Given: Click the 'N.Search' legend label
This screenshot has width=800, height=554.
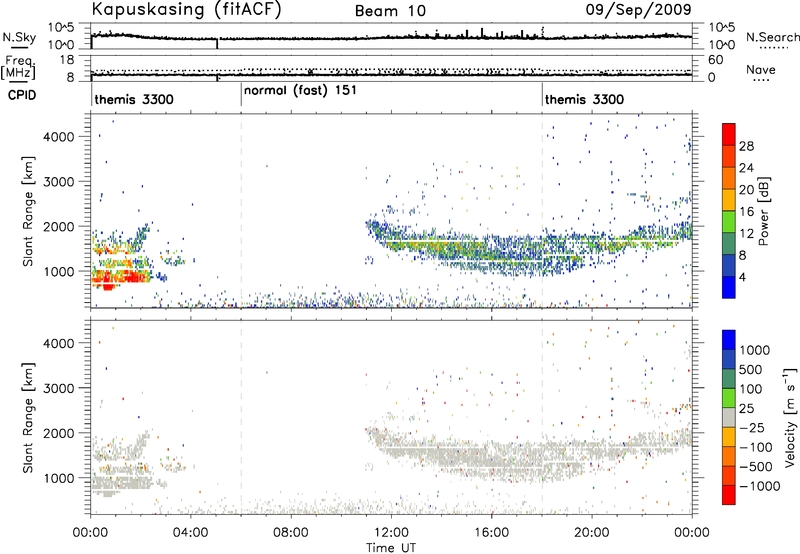Looking at the screenshot, I should tap(773, 37).
